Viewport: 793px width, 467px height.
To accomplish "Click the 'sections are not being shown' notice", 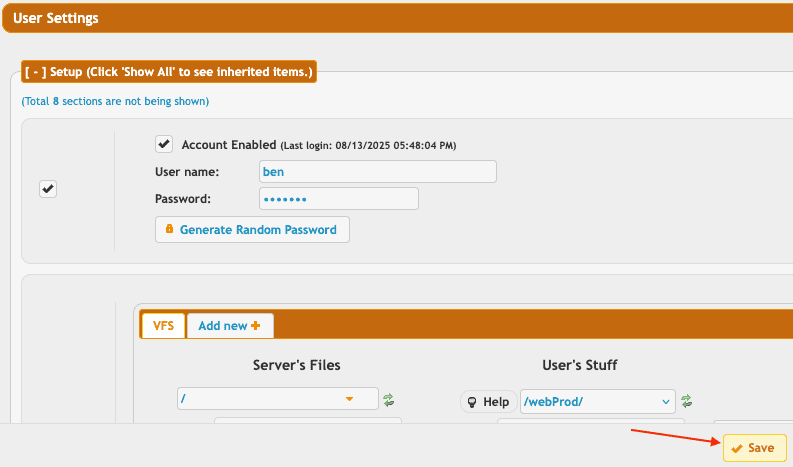I will [x=115, y=101].
